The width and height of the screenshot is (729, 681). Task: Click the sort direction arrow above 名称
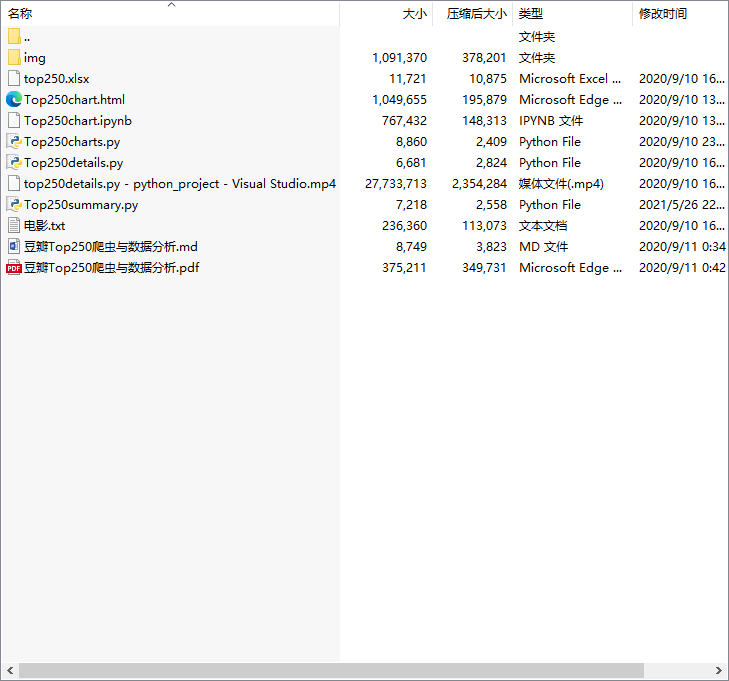(172, 4)
